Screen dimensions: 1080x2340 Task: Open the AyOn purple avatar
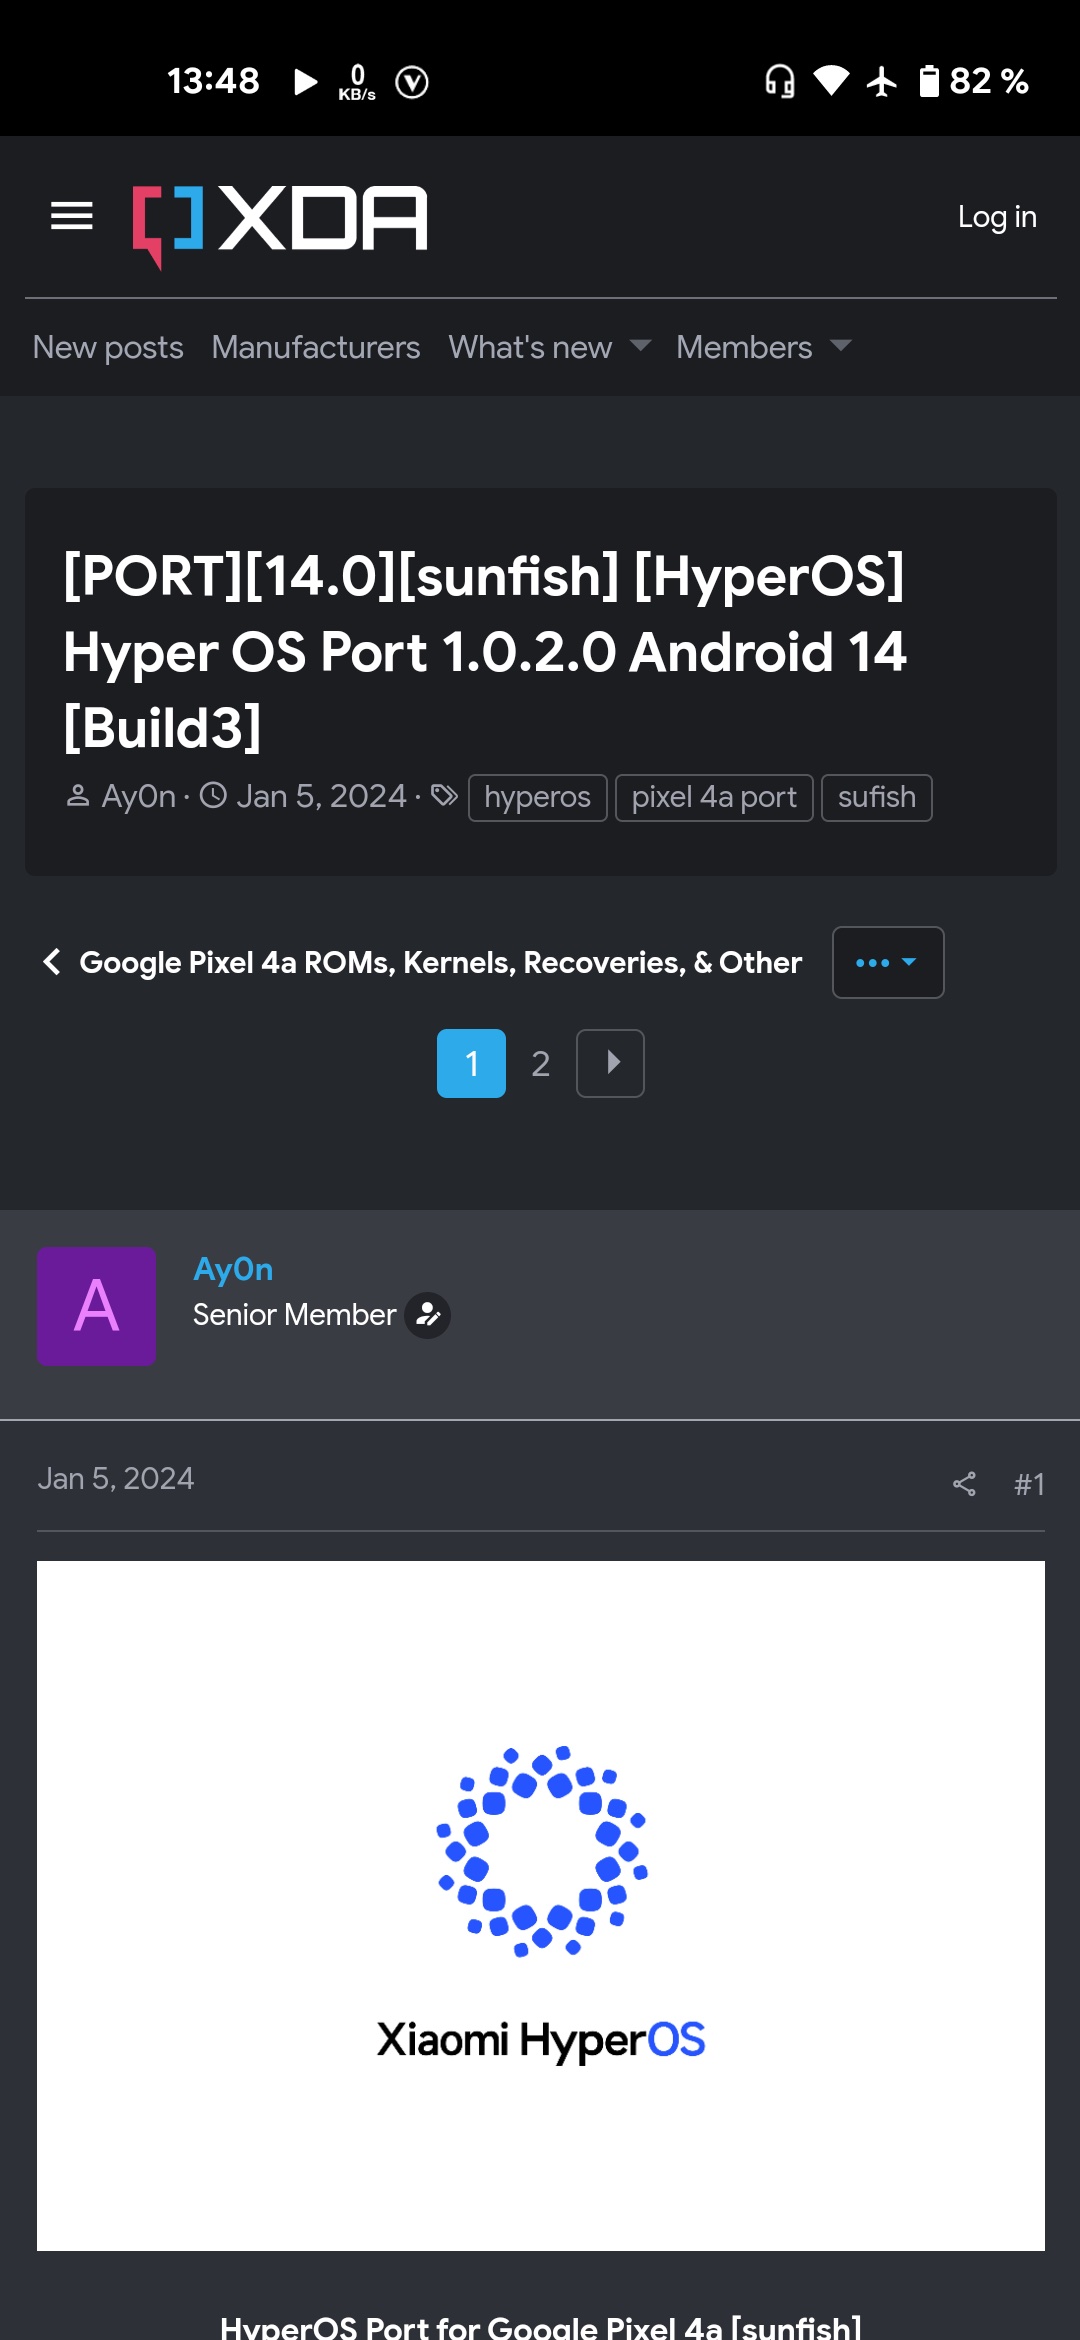(96, 1306)
